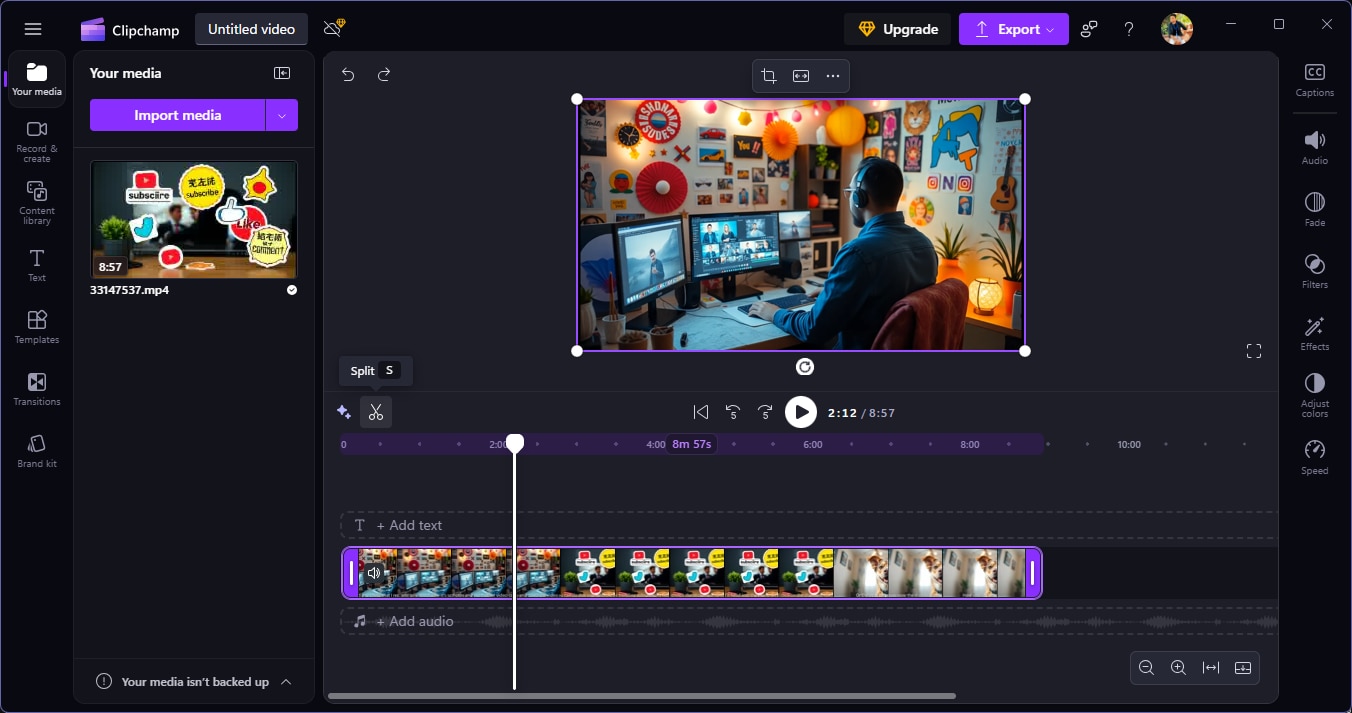Image resolution: width=1352 pixels, height=713 pixels.
Task: Open the Help question mark
Action: click(1129, 29)
